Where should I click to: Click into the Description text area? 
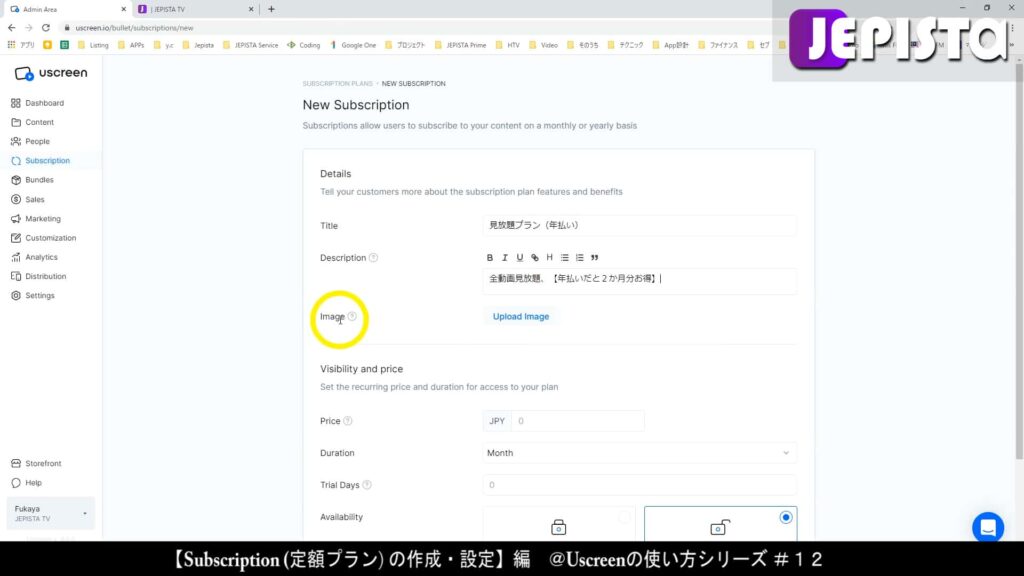click(x=639, y=281)
